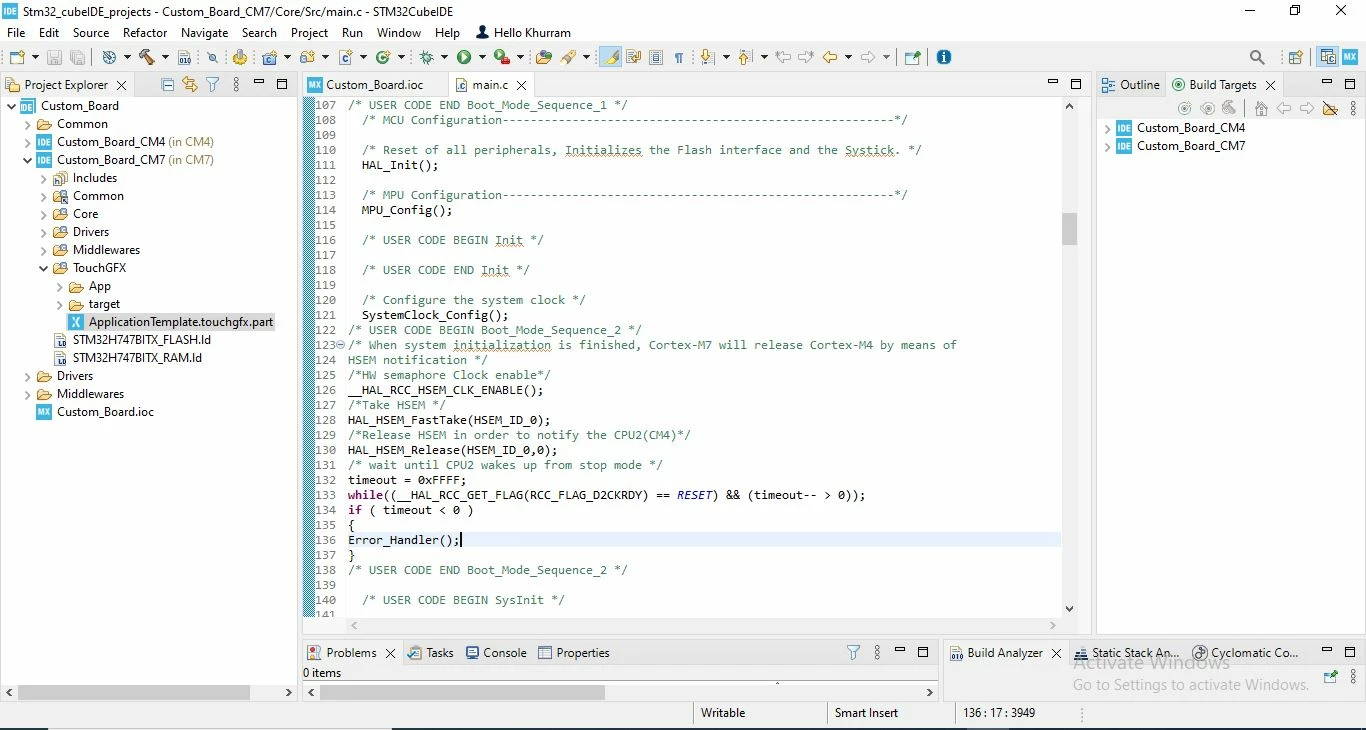
Task: Click the fold toggle at line 123
Action: (x=340, y=345)
